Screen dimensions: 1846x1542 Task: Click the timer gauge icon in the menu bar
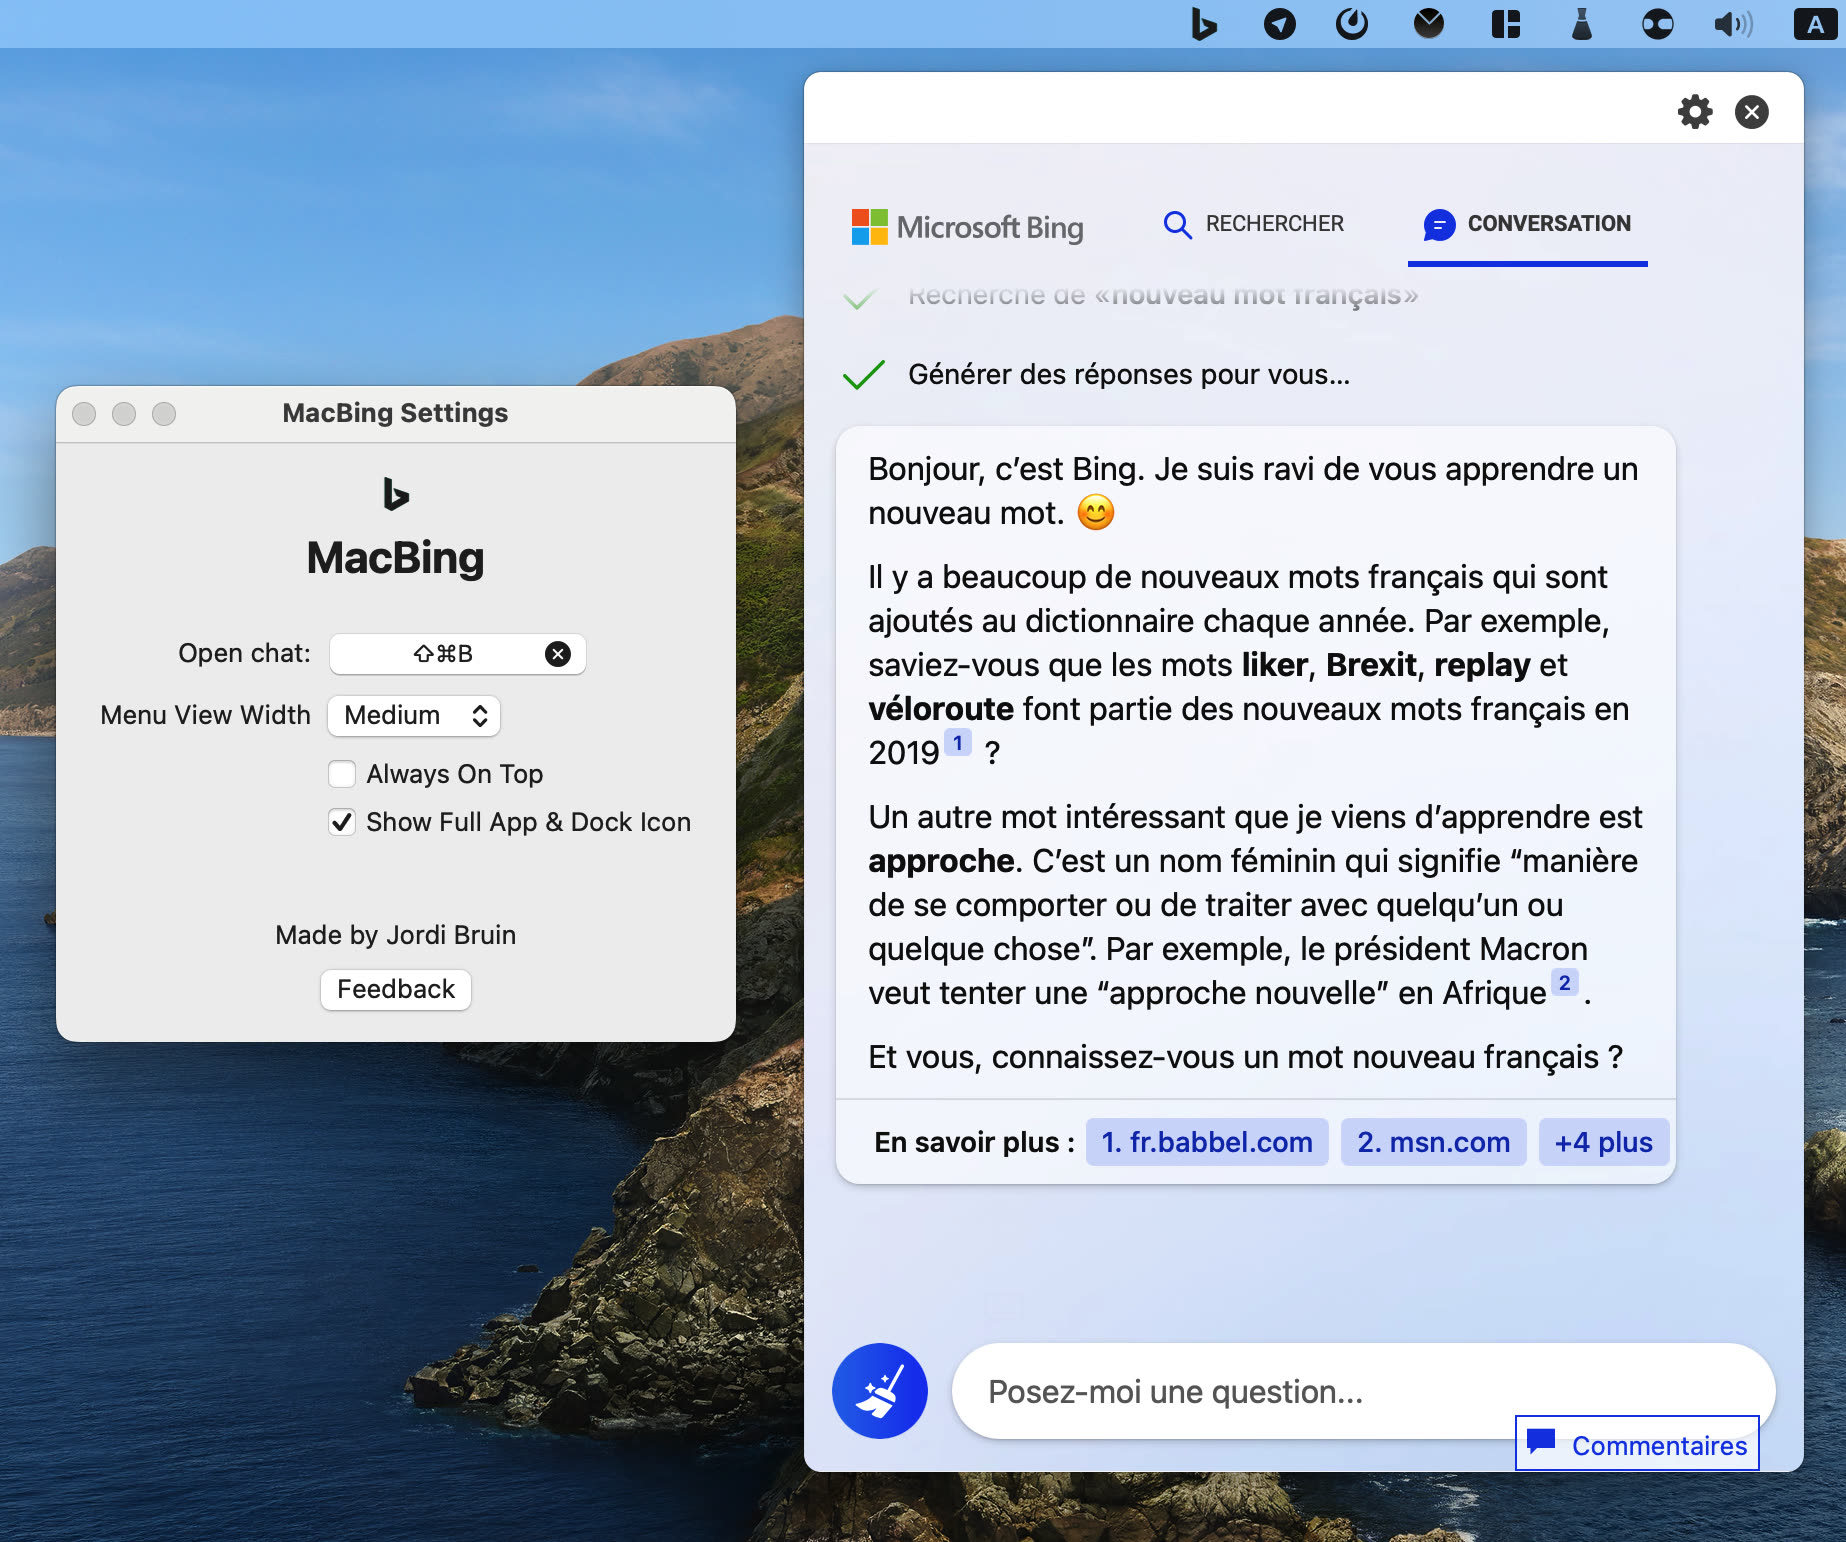tap(1352, 25)
